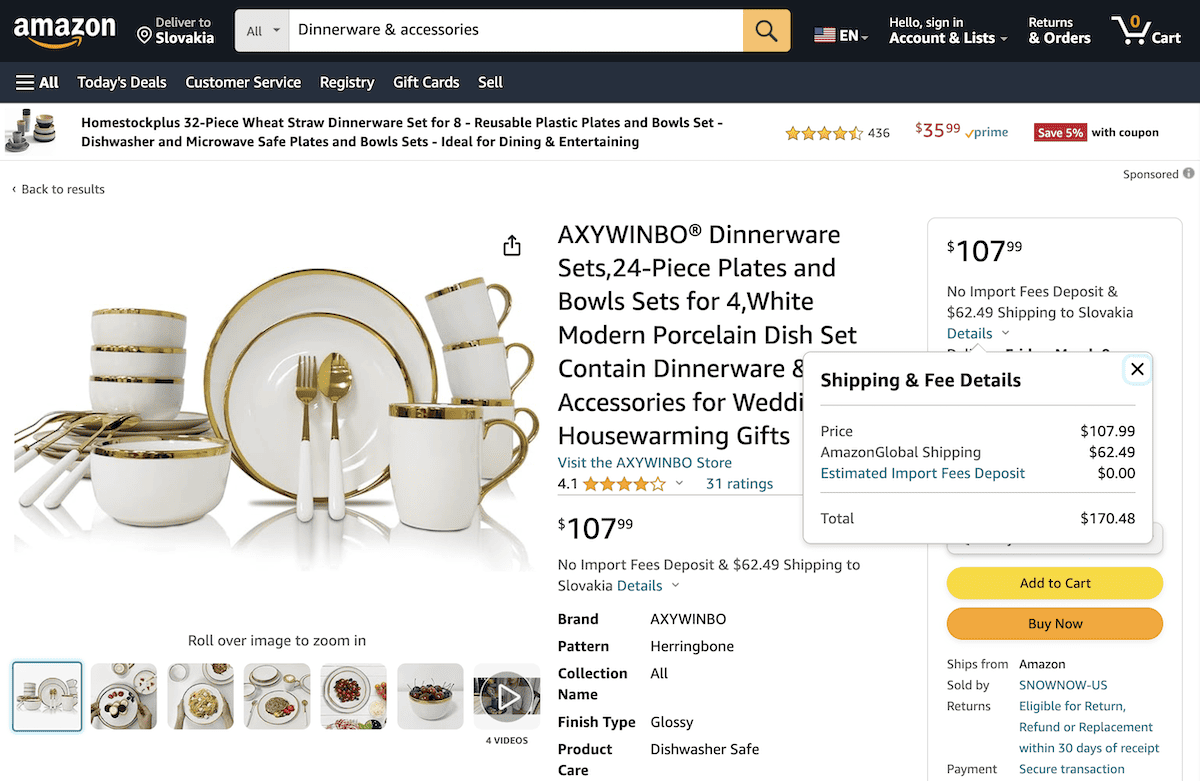Expand the All search category dropdown
Viewport: 1200px width, 781px height.
coord(261,31)
